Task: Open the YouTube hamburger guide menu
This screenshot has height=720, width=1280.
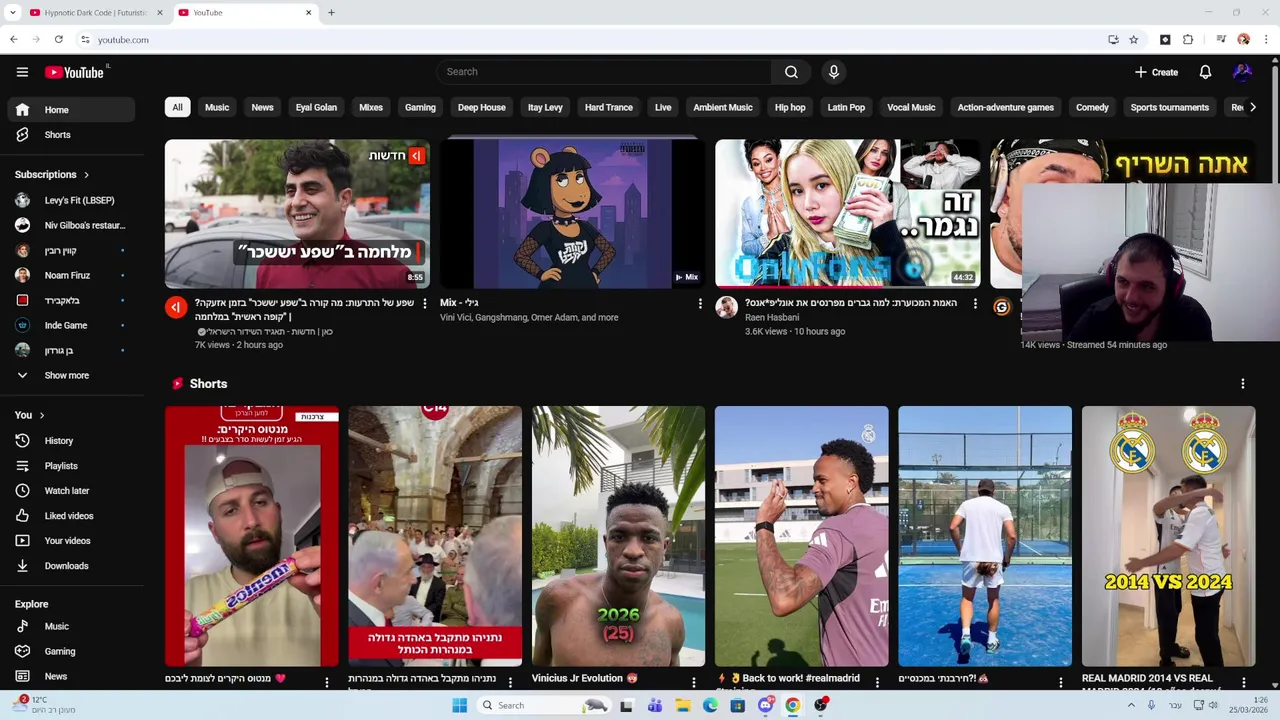Action: tap(22, 72)
